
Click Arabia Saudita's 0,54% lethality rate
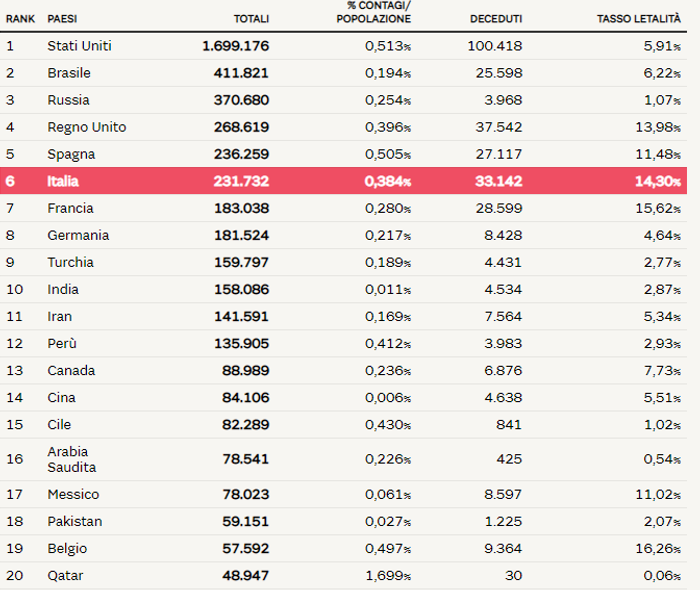point(662,459)
